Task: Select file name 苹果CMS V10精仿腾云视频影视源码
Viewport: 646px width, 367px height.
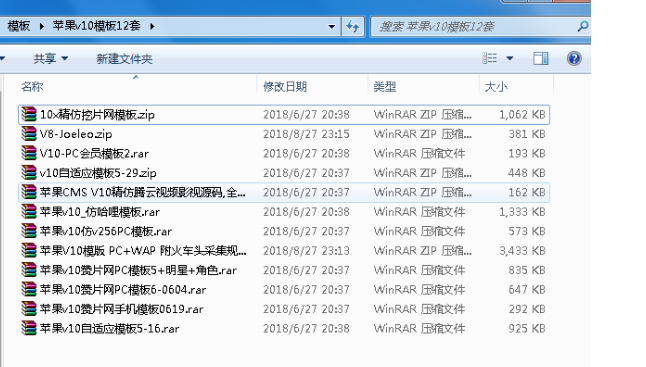Action: (143, 192)
